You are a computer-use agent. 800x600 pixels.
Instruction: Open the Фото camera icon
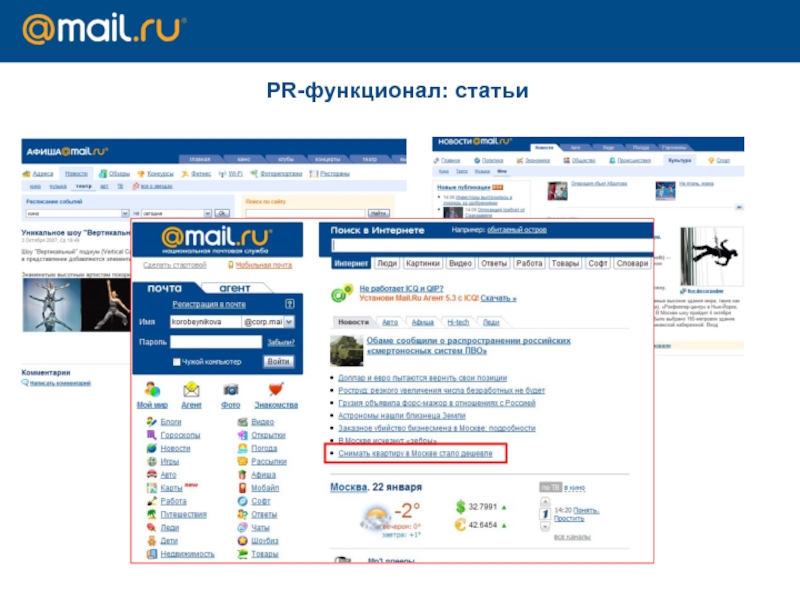point(231,390)
